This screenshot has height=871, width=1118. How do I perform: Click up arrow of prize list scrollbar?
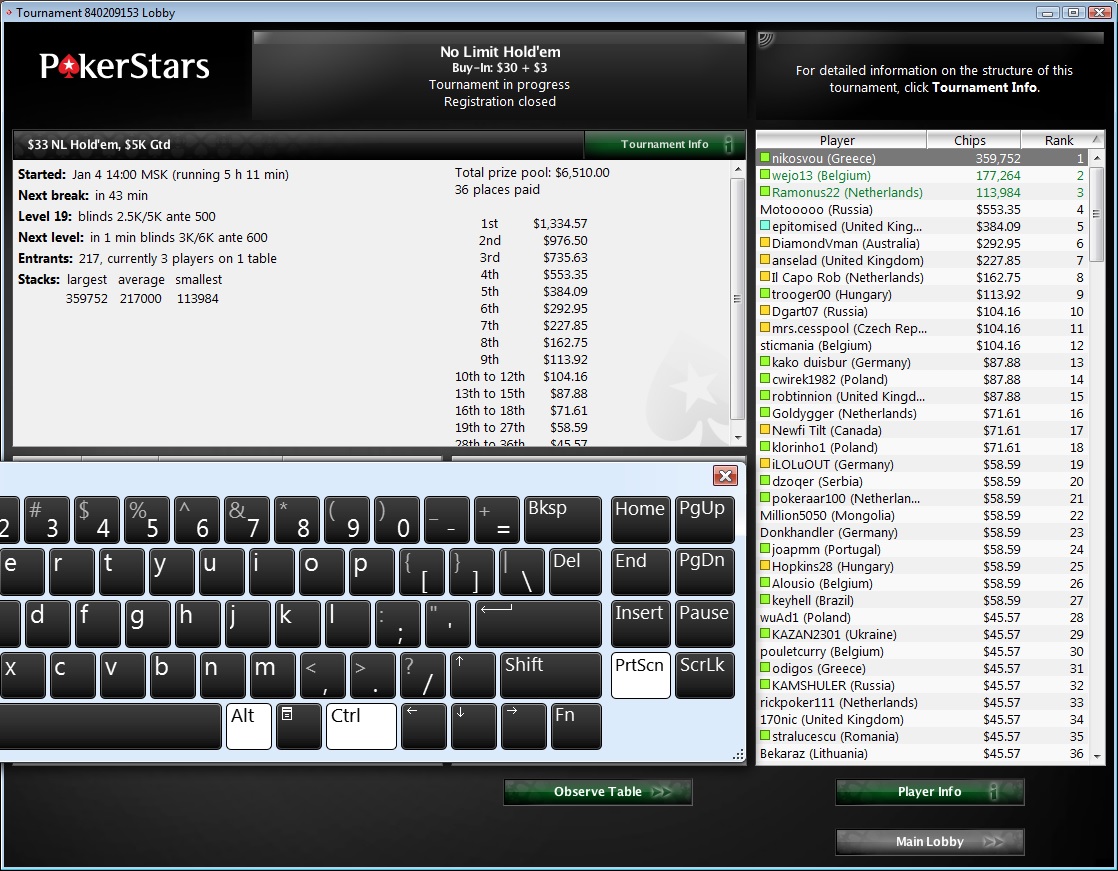click(737, 170)
